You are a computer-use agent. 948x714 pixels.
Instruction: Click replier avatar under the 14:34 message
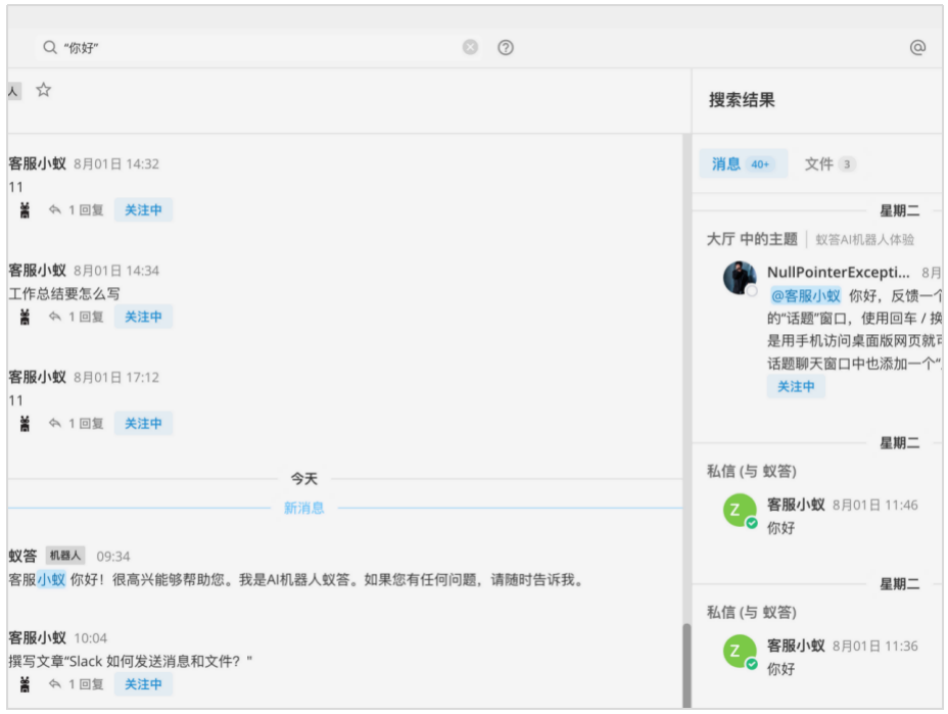[x=25, y=317]
